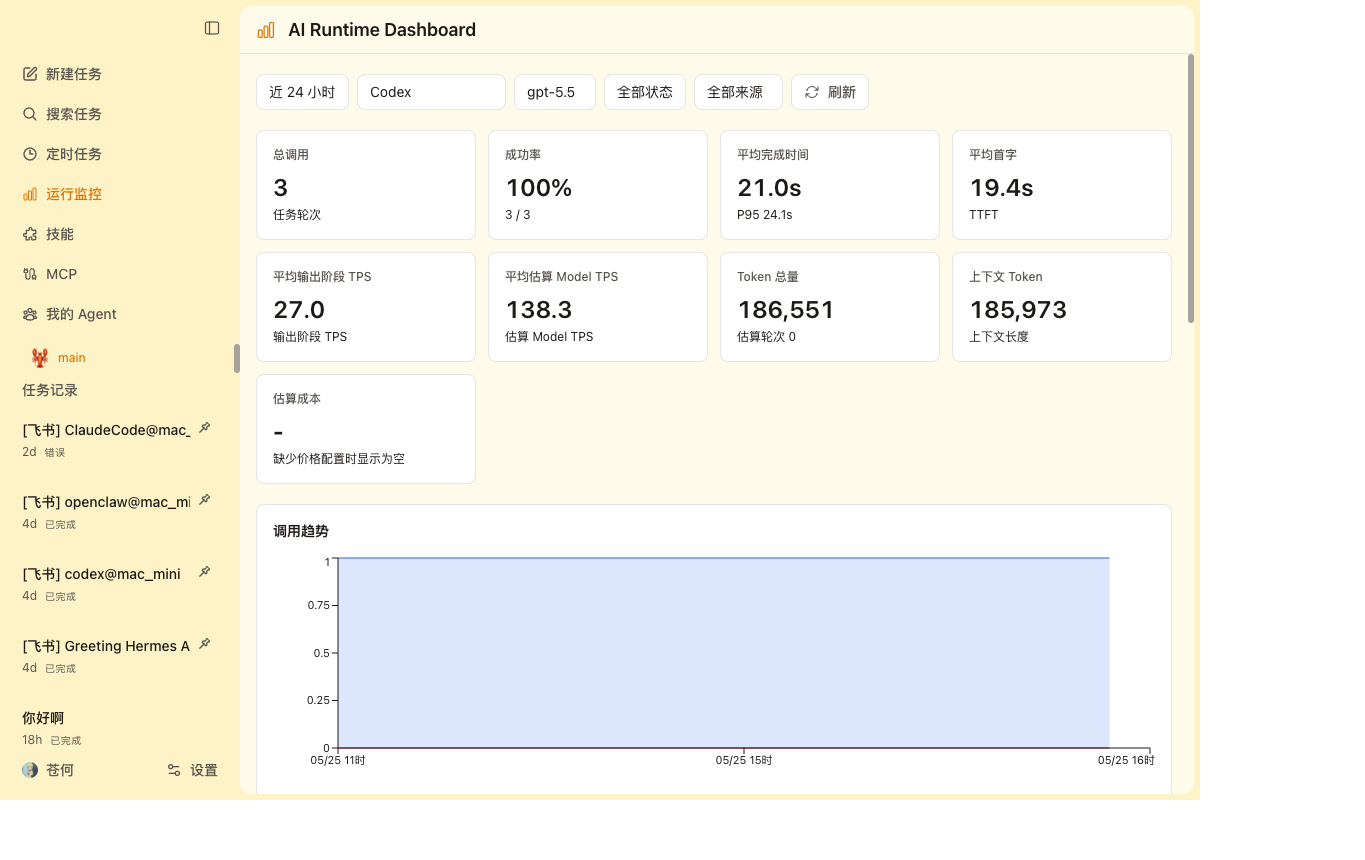Click the sliders icon beside 设置
The image size is (1365, 860).
[174, 770]
